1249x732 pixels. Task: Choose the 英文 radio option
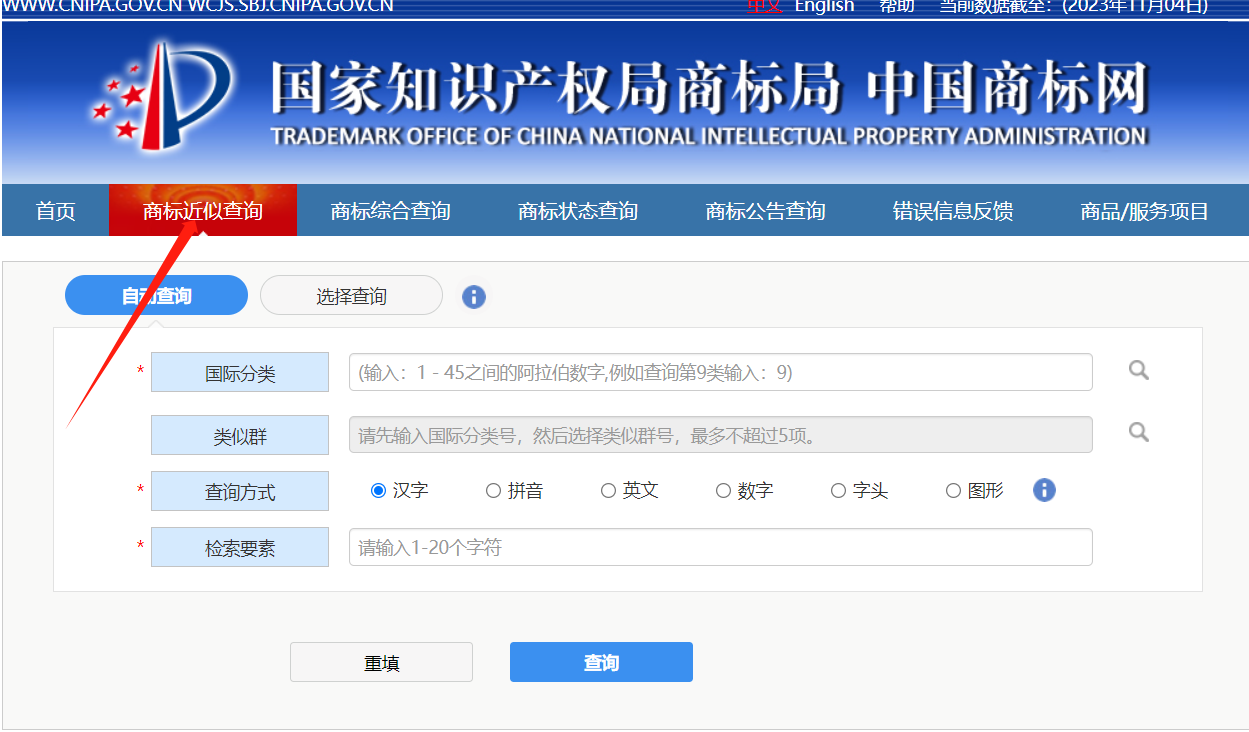tap(608, 491)
